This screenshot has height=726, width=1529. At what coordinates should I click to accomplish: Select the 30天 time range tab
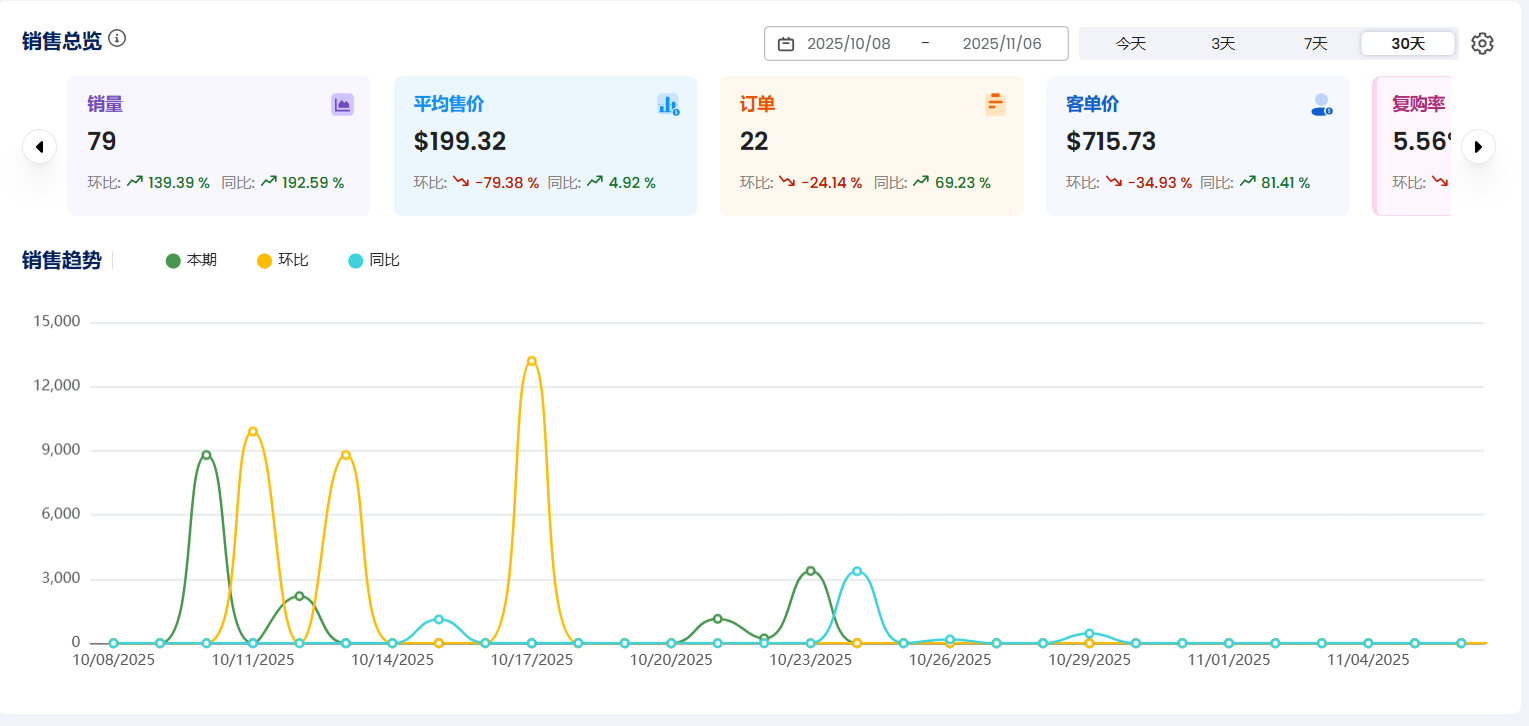coord(1407,44)
